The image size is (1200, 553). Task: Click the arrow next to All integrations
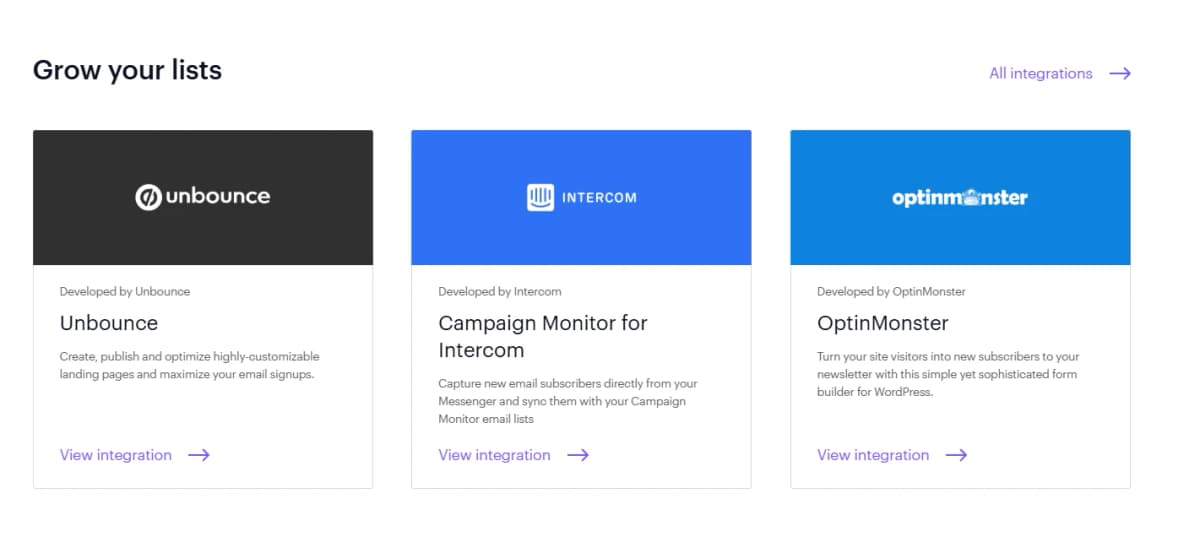coord(1120,73)
